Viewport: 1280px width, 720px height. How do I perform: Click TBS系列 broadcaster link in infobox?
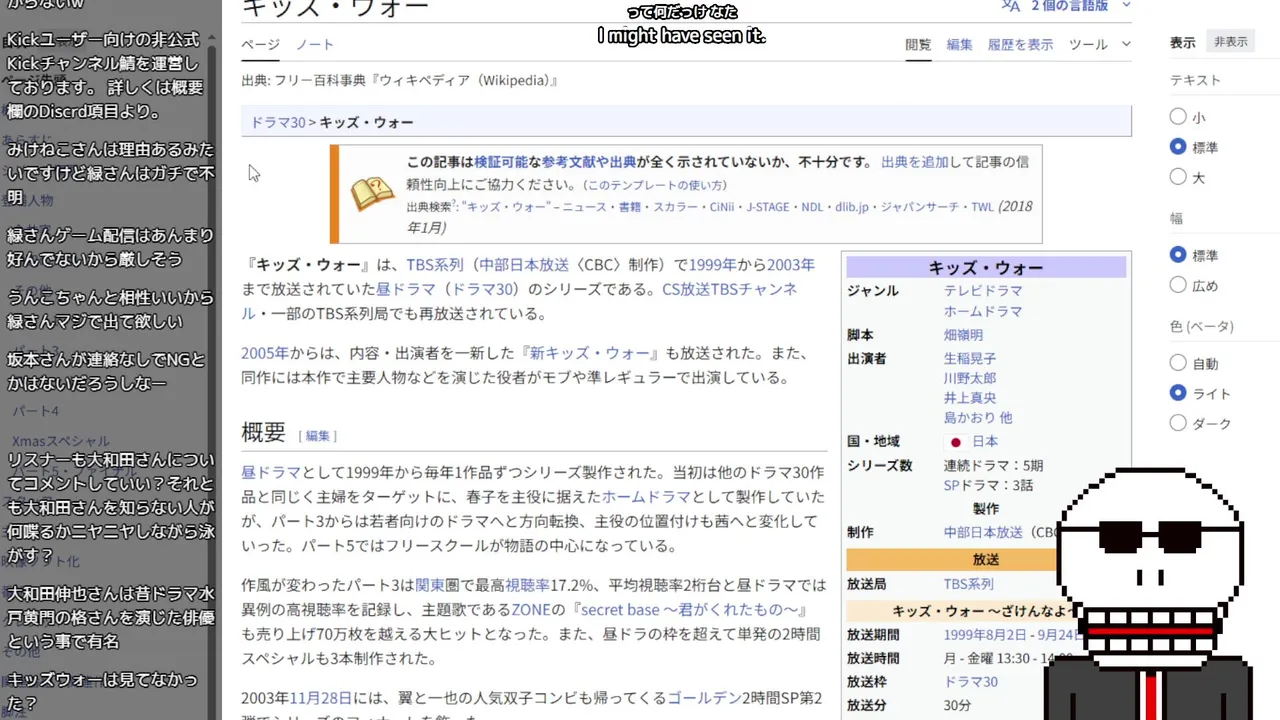(969, 584)
